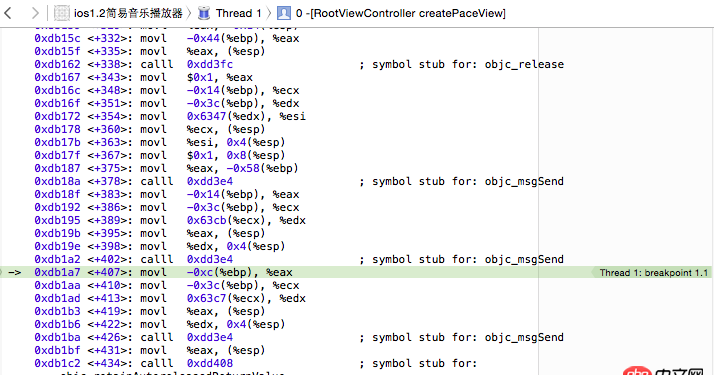This screenshot has width=714, height=375.
Task: Select the 0xdb16c <+348> movl line
Action: [167, 91]
